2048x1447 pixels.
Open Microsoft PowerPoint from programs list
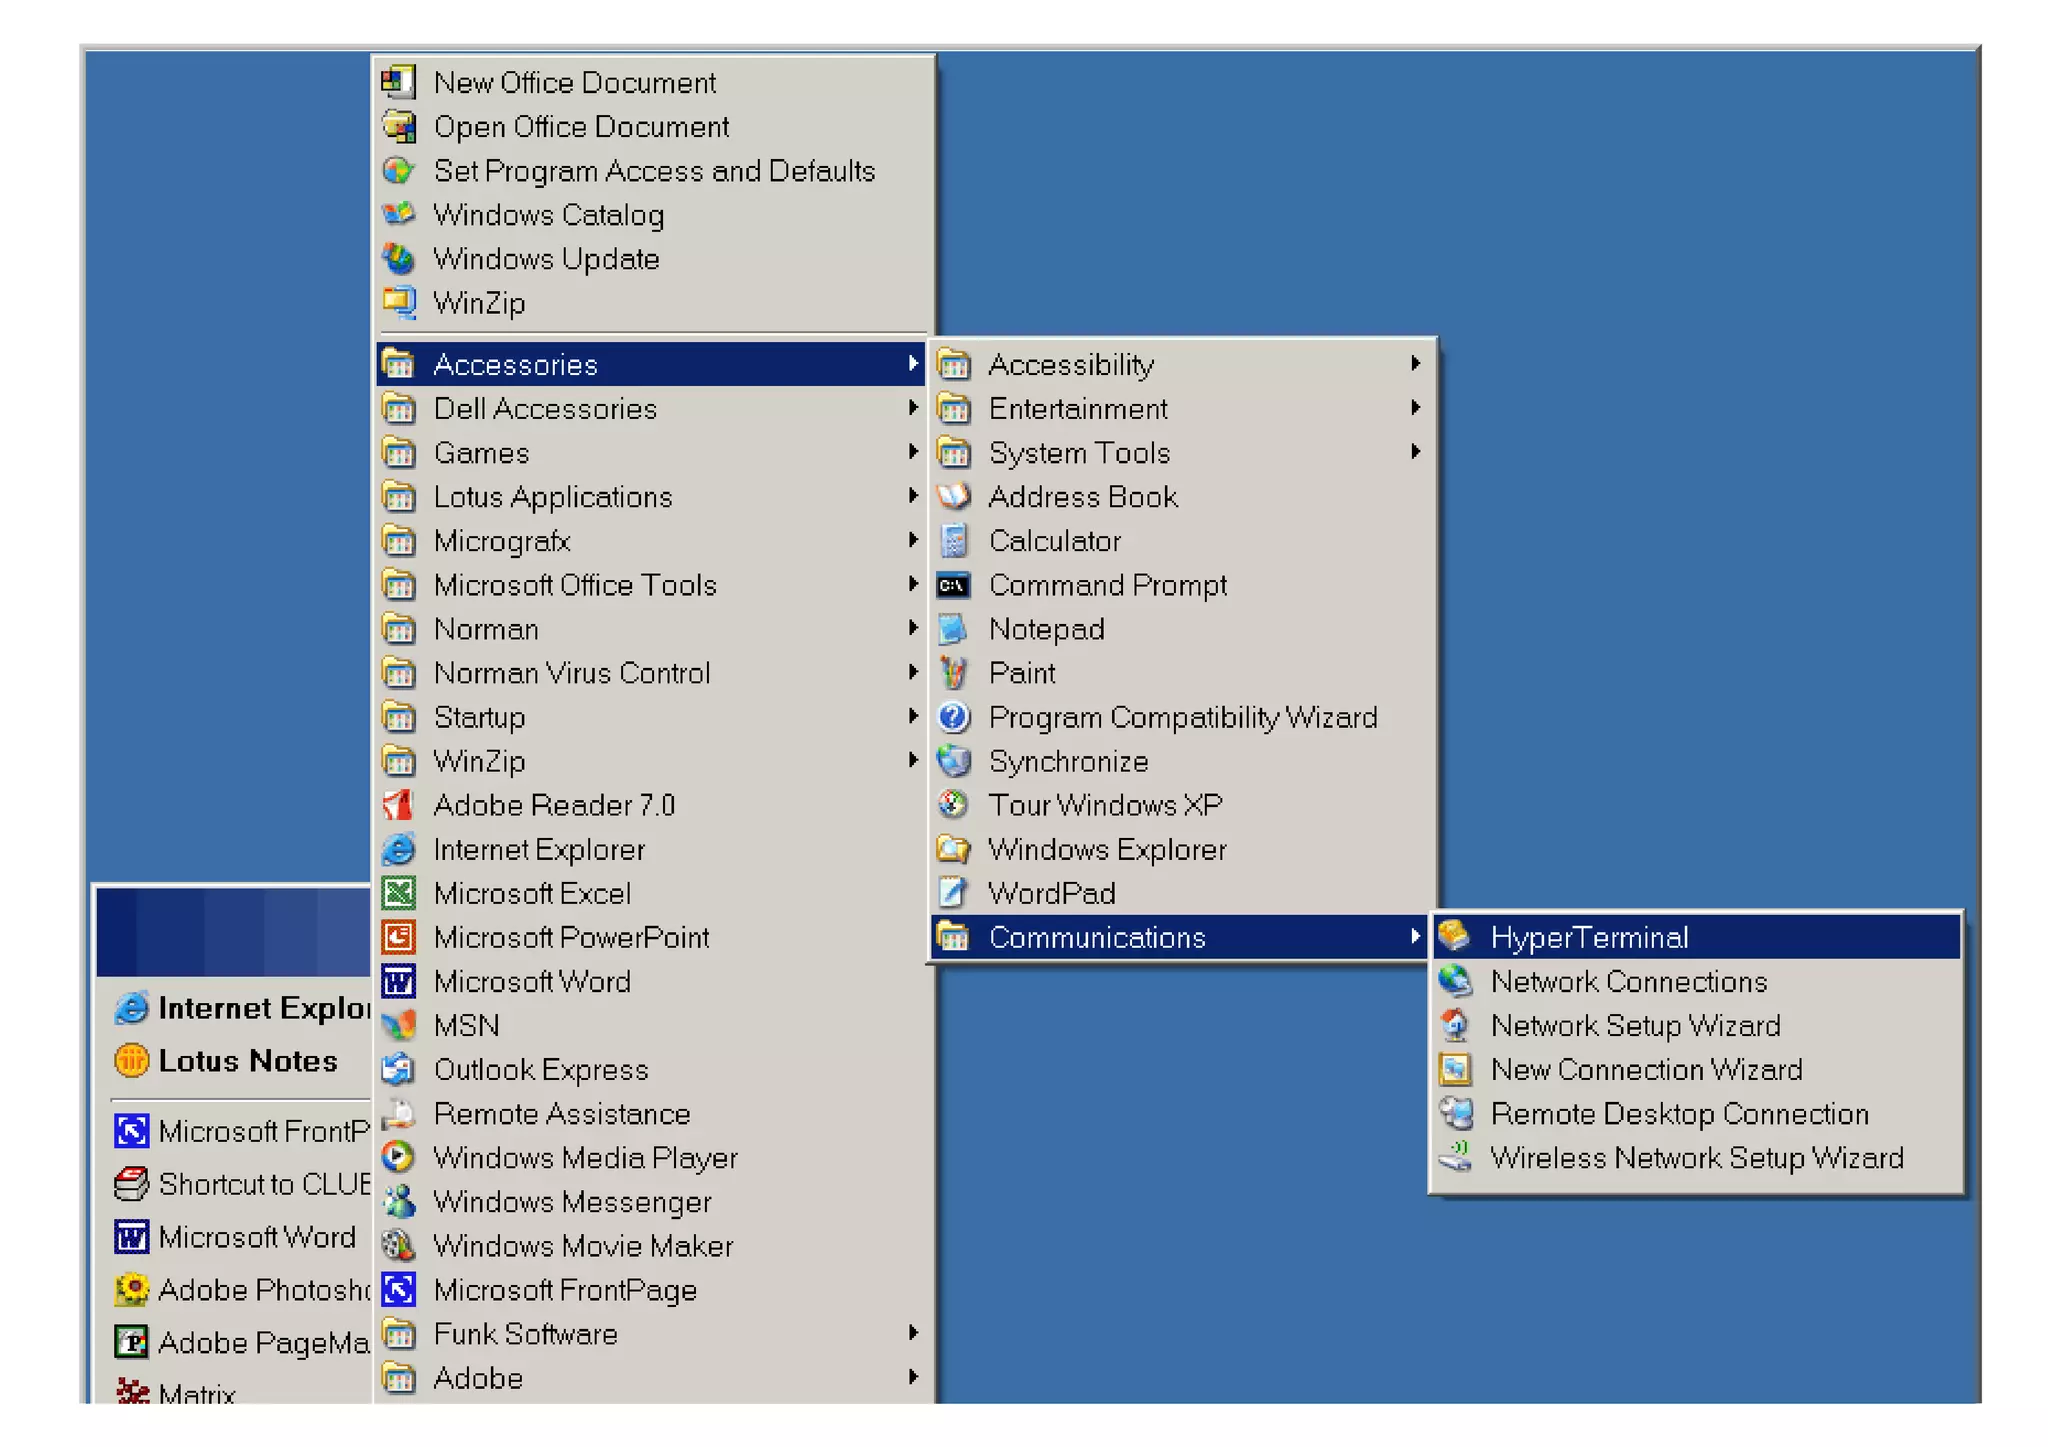pyautogui.click(x=571, y=937)
